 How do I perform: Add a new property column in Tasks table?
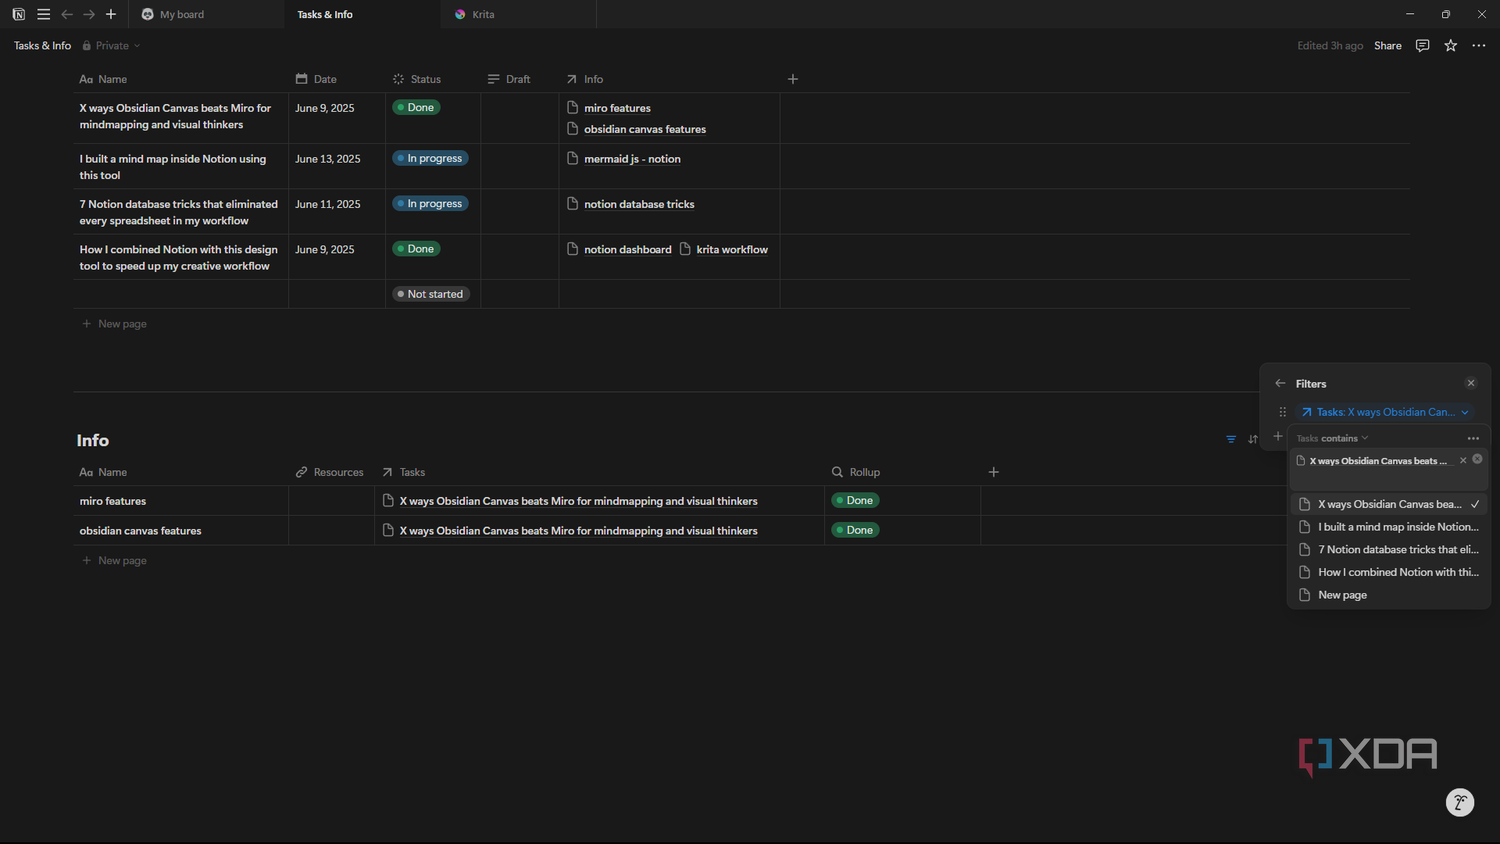tap(793, 79)
